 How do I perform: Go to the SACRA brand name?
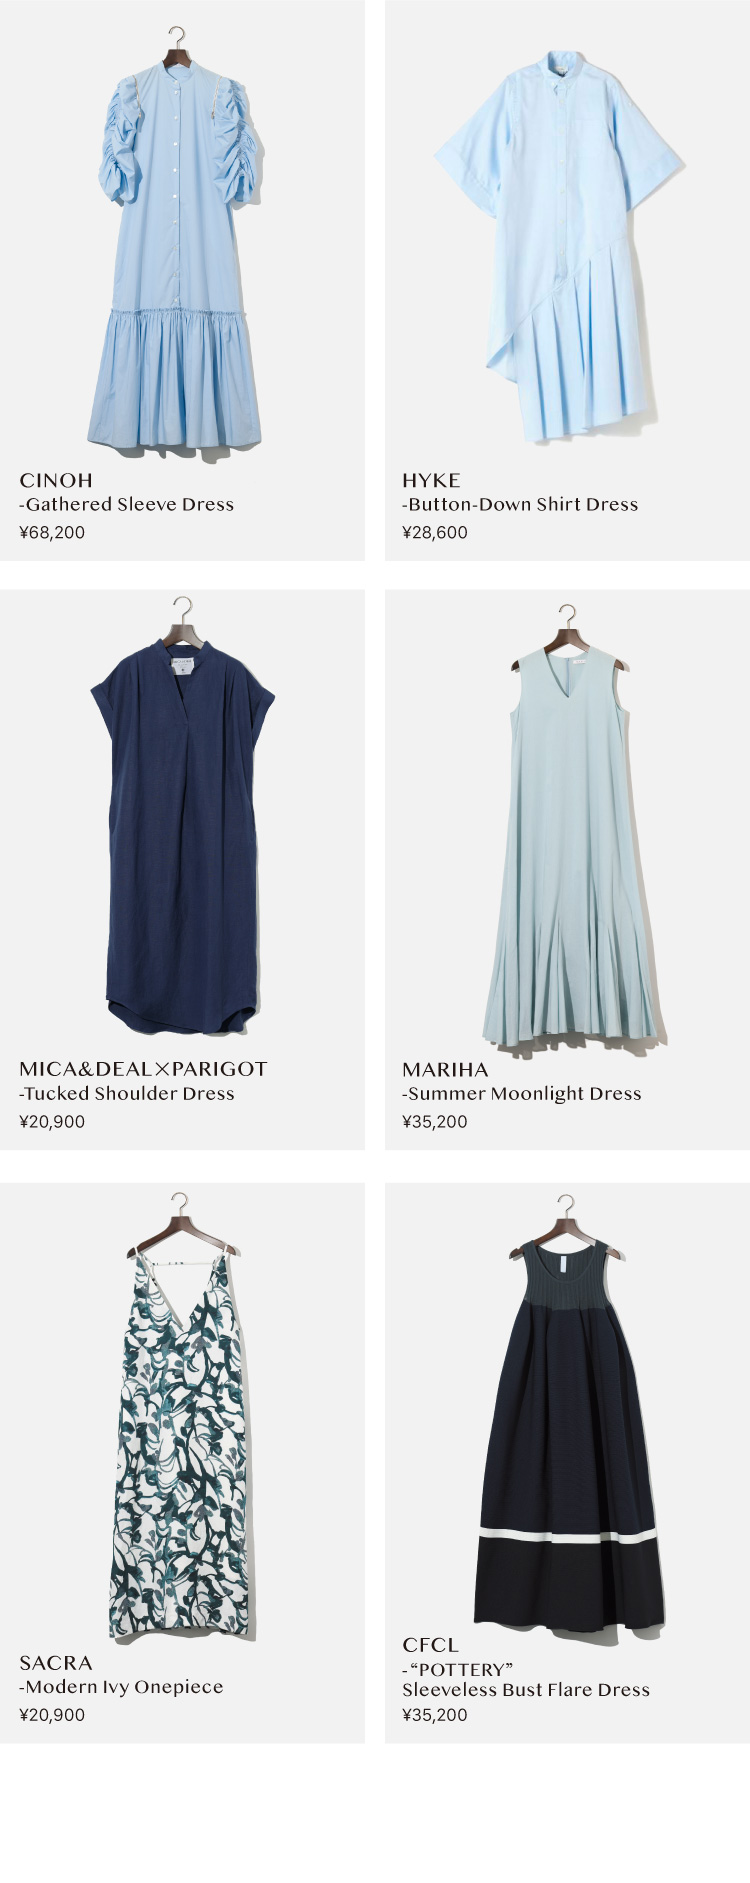pyautogui.click(x=56, y=1663)
